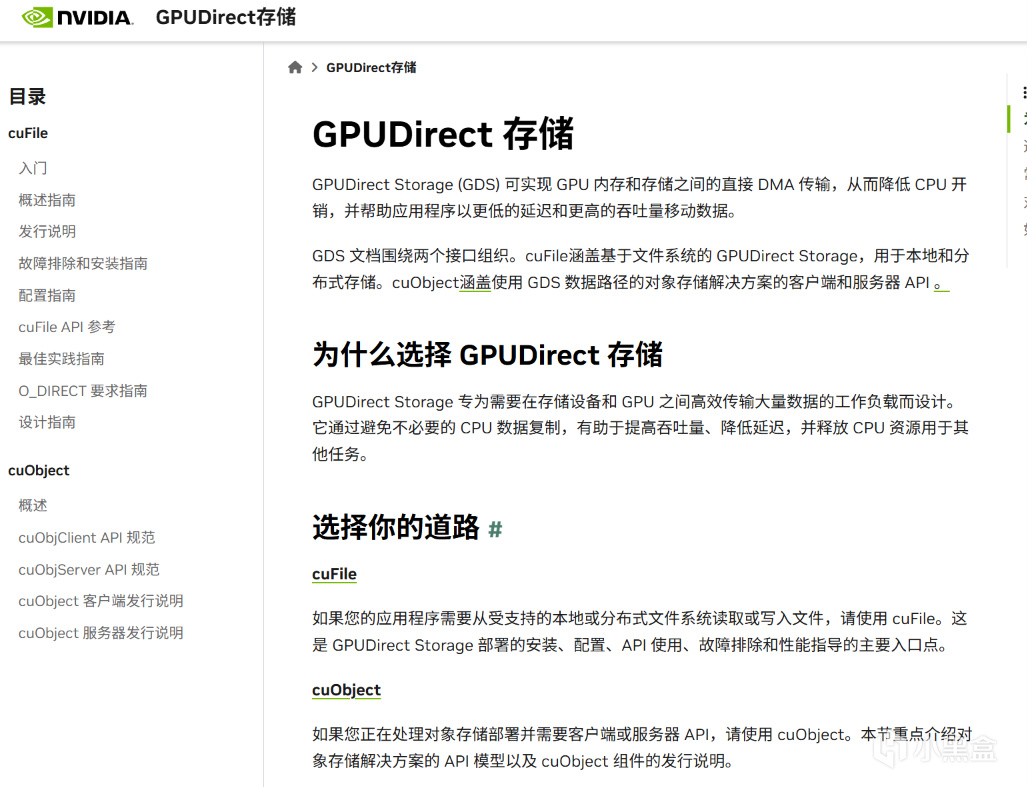Open O_DIRECT 要求指南 in the sidebar
The height and width of the screenshot is (787, 1027).
[83, 391]
